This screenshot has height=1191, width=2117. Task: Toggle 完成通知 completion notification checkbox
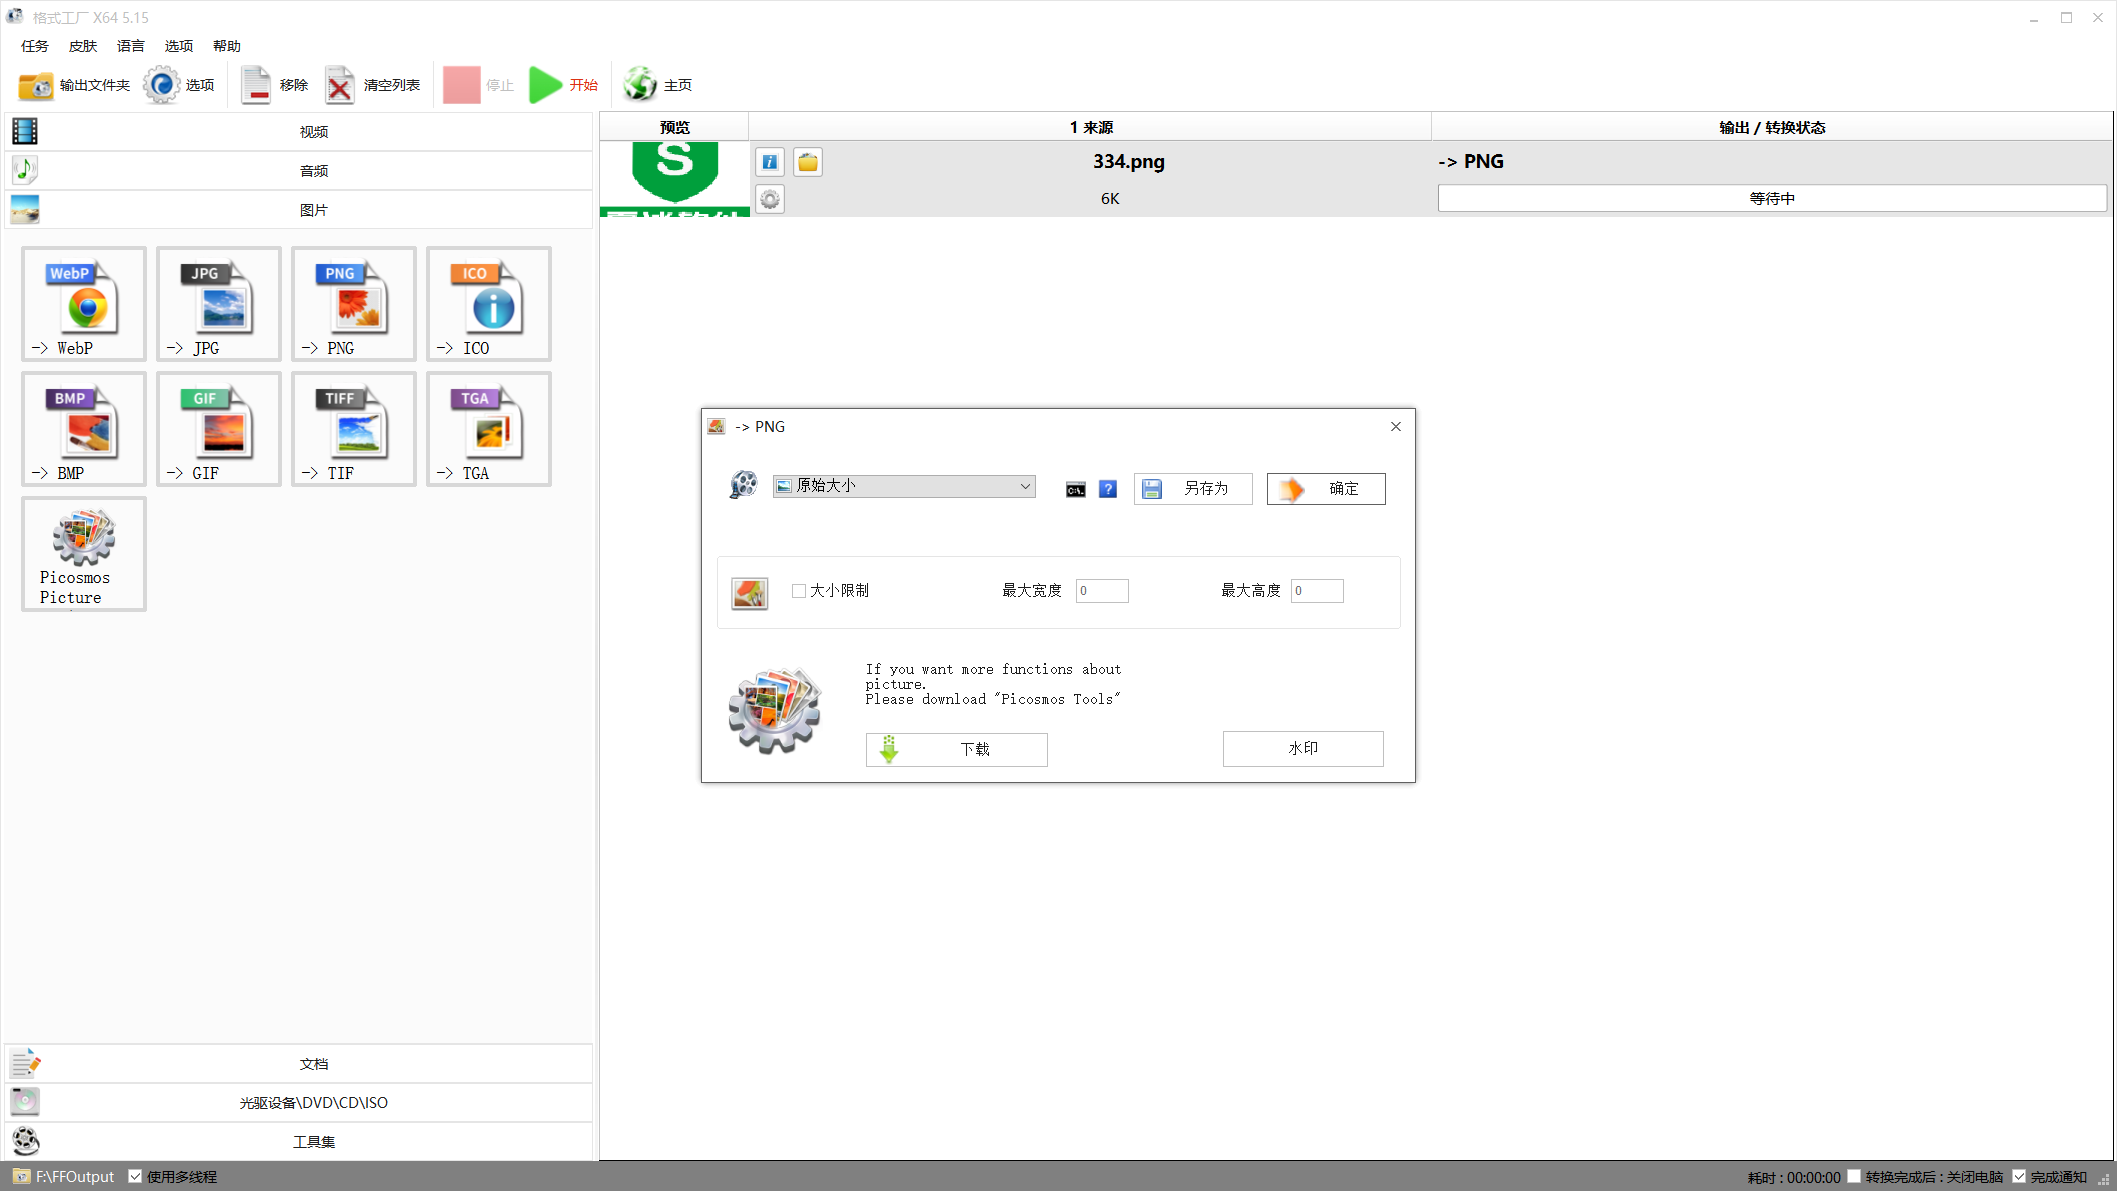[x=2019, y=1176]
